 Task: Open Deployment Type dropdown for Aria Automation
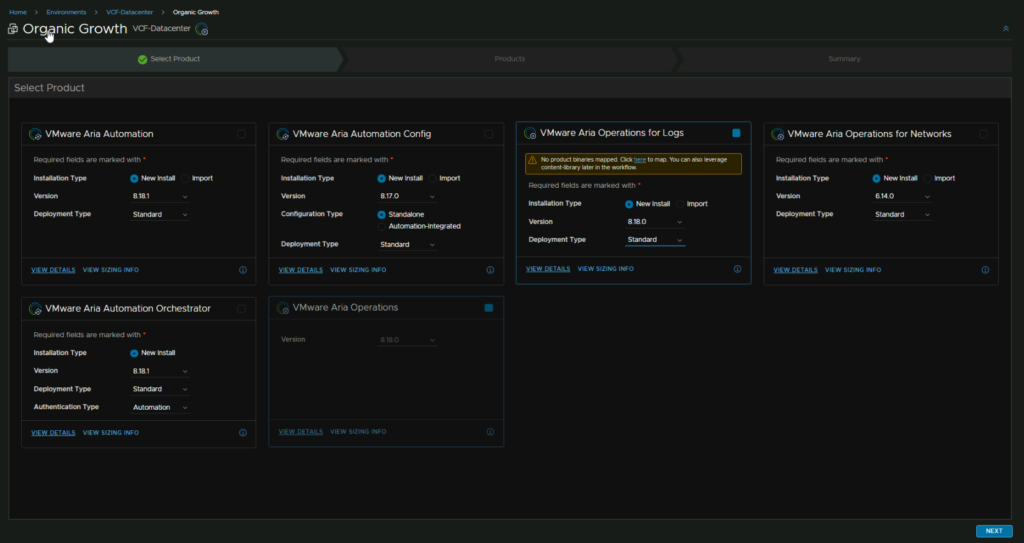[x=160, y=214]
